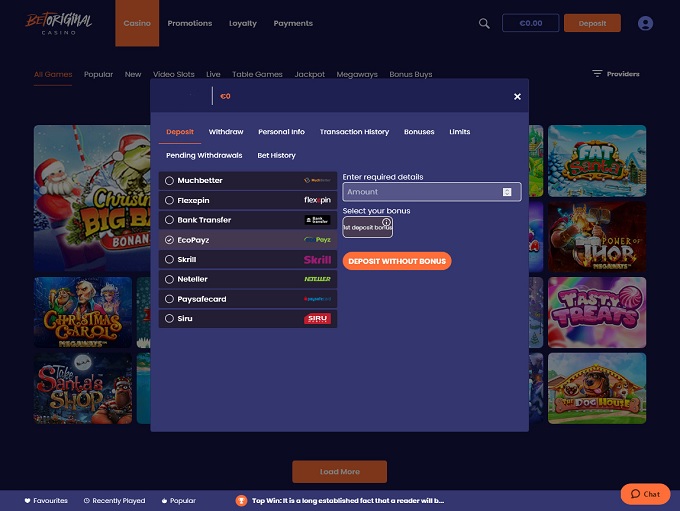The width and height of the screenshot is (680, 511).
Task: Choose Paysafecard as payment method
Action: 201,298
